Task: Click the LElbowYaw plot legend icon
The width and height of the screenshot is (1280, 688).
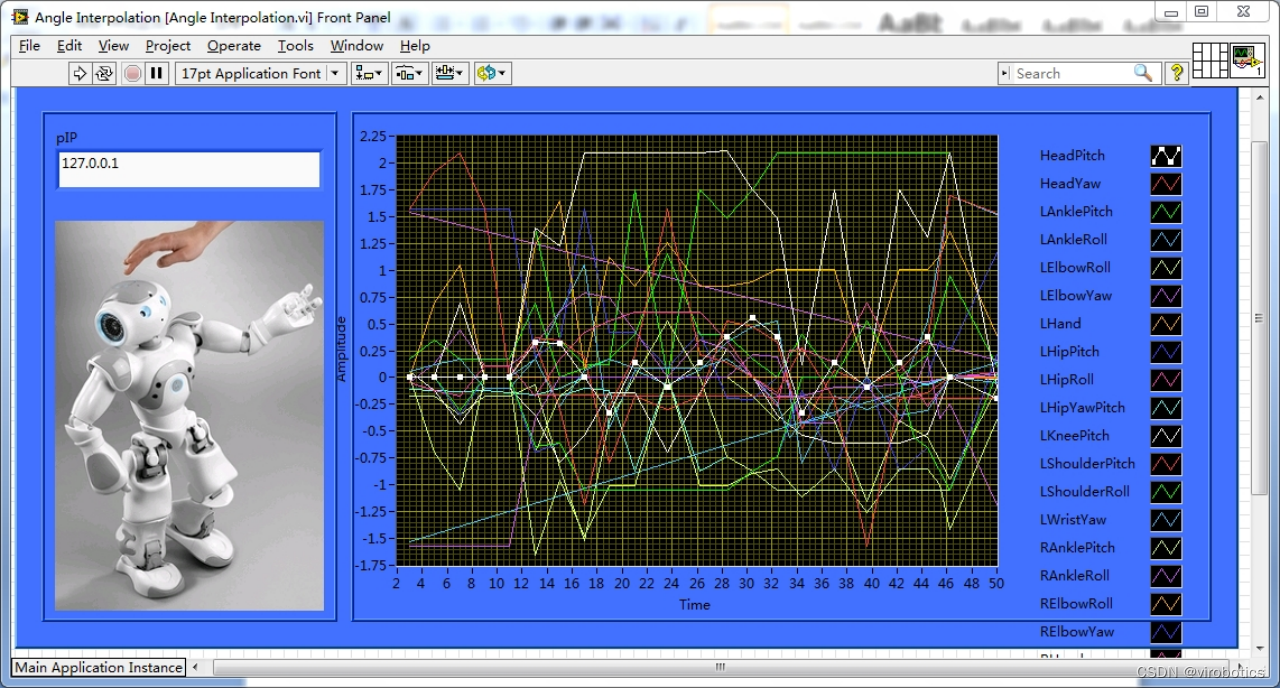Action: (1165, 296)
